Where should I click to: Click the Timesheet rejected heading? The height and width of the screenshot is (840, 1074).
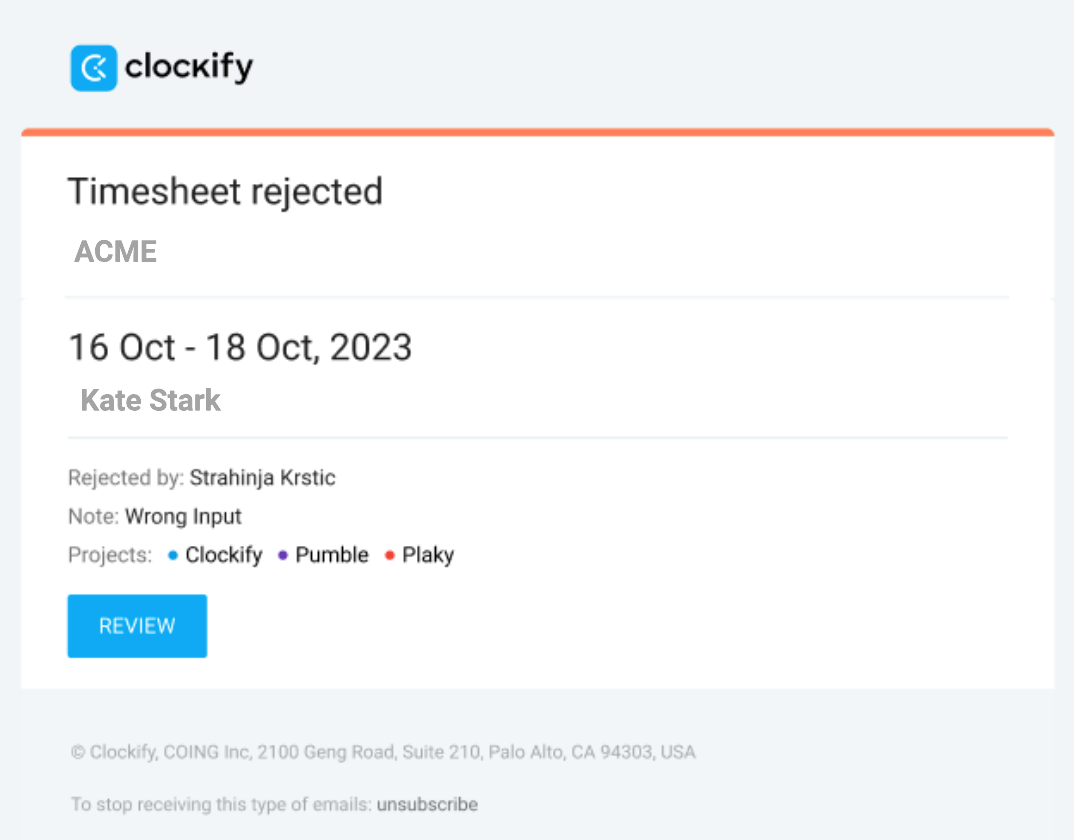click(x=225, y=191)
